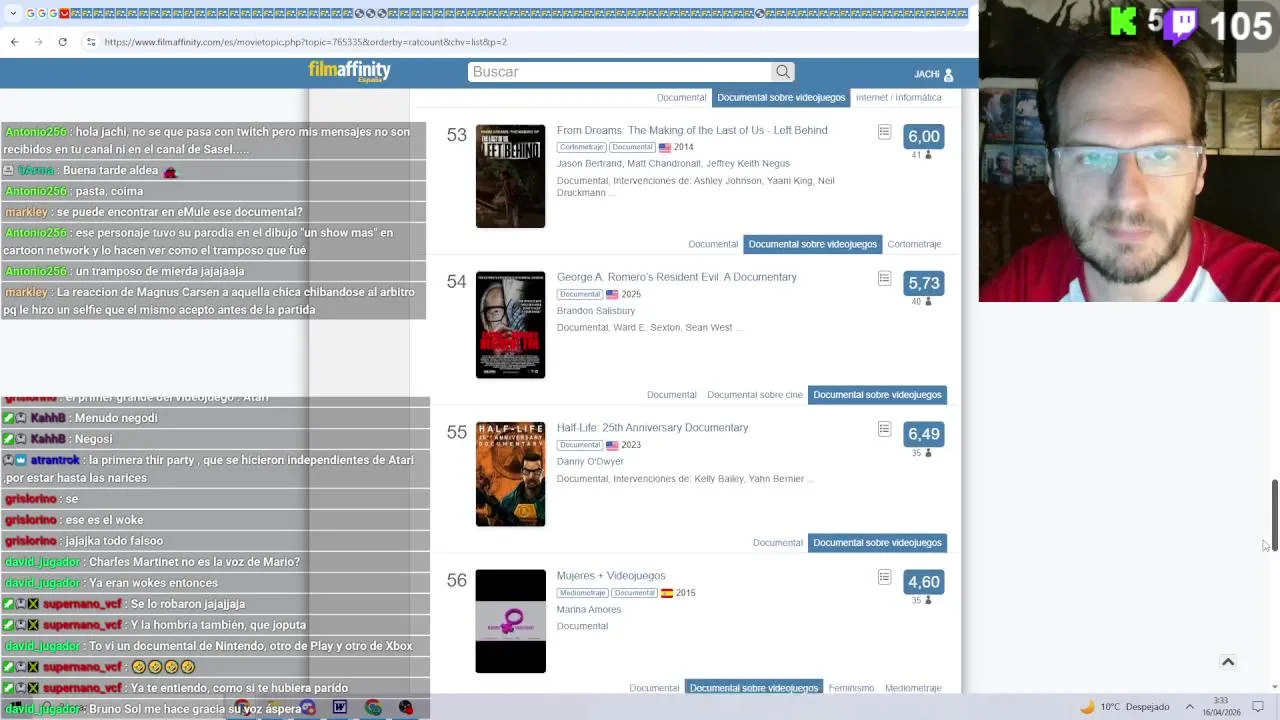Go to FilmAffinity home via logo
Image resolution: width=1280 pixels, height=720 pixels.
349,71
